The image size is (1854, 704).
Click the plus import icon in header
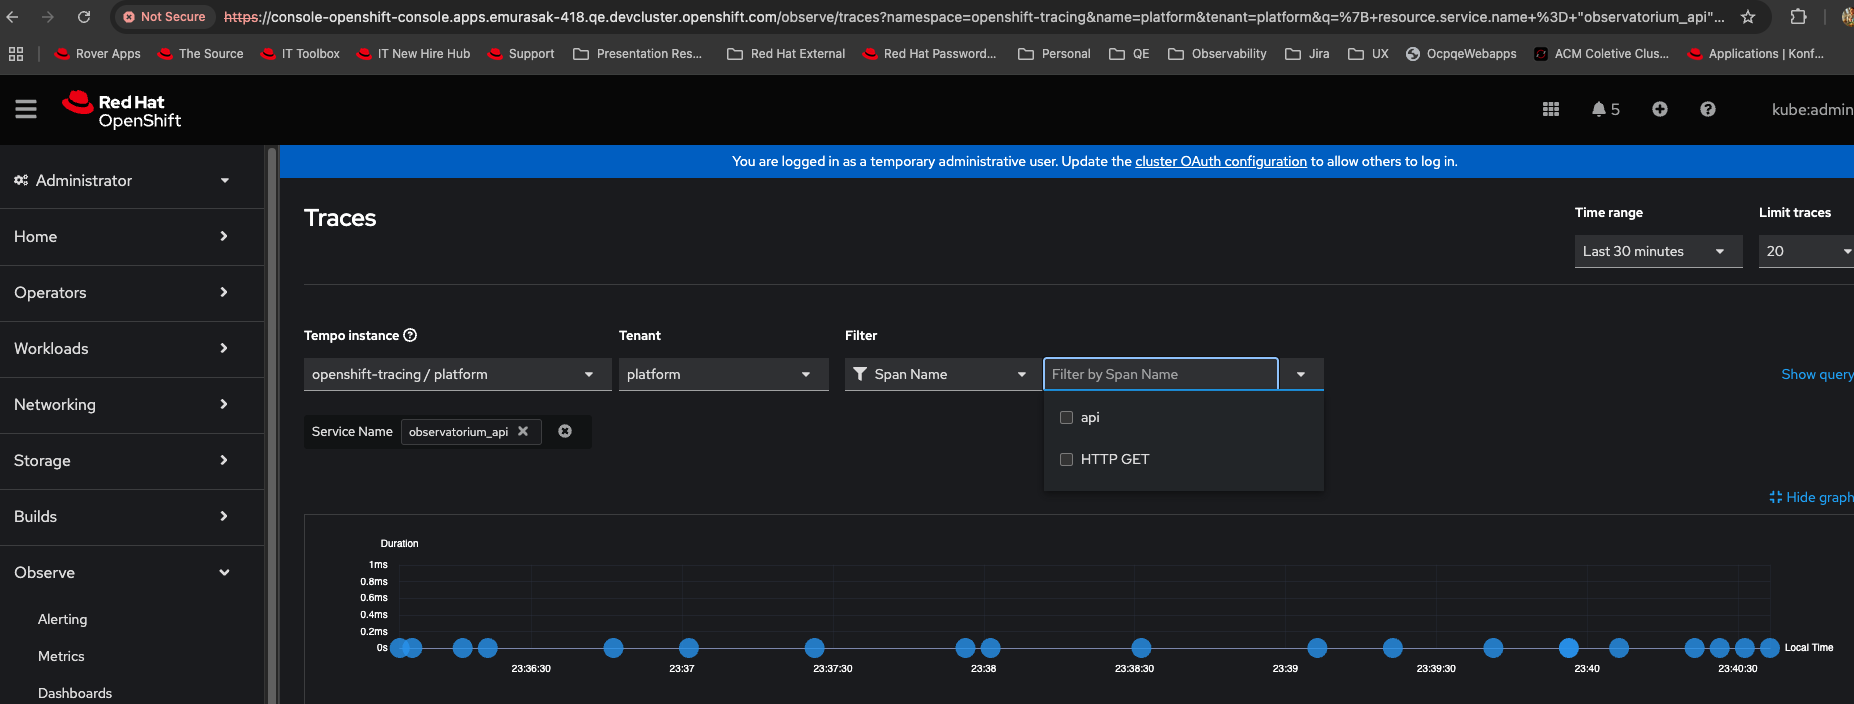pyautogui.click(x=1660, y=109)
